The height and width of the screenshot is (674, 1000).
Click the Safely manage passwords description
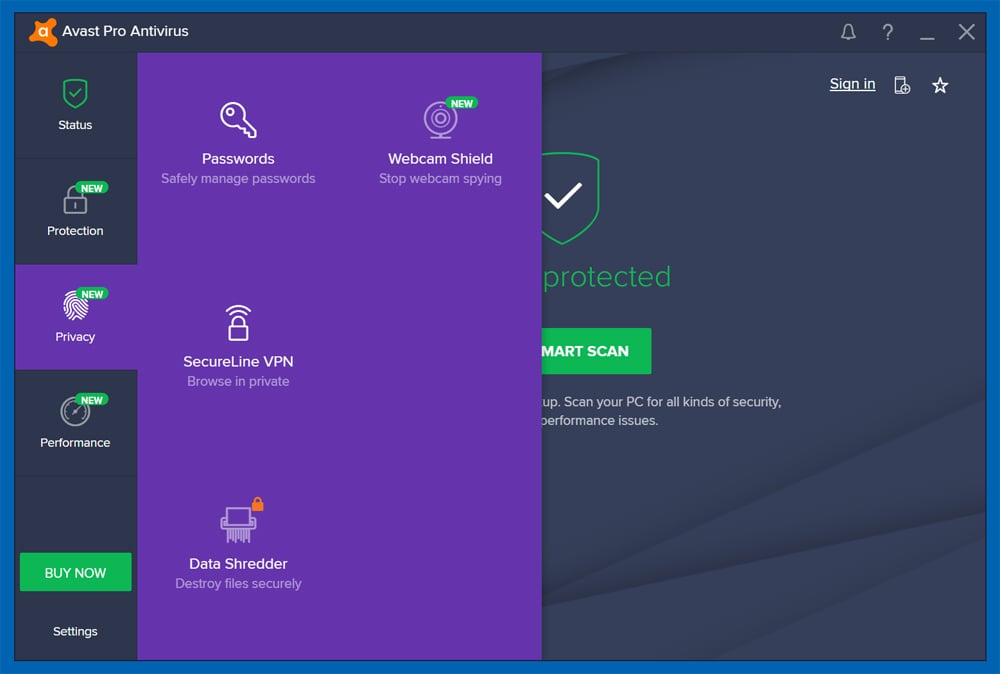tap(238, 179)
